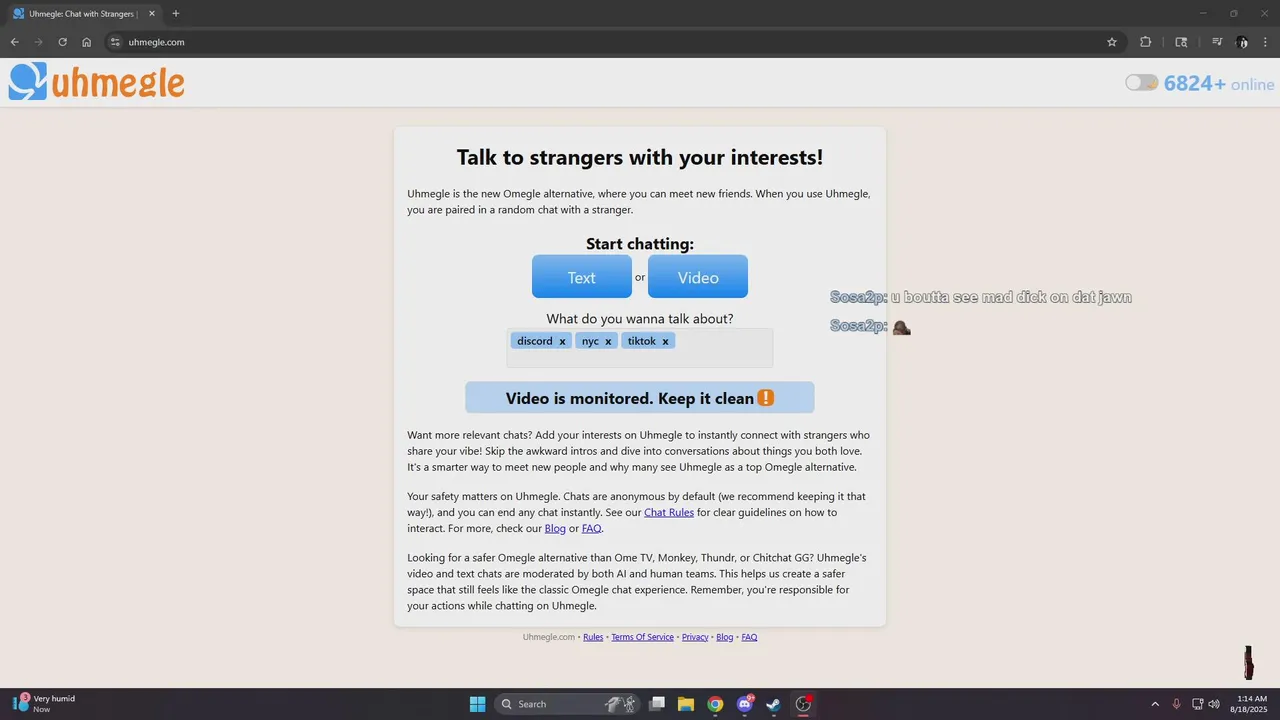The image size is (1280, 720).
Task: Select the Uhmegle browser tab
Action: pos(84,14)
